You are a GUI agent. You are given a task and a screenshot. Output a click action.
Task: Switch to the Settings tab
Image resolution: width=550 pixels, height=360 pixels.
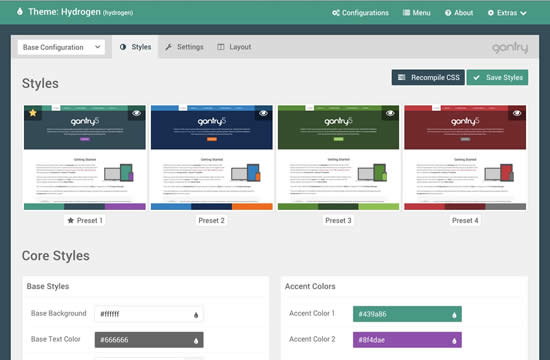184,47
